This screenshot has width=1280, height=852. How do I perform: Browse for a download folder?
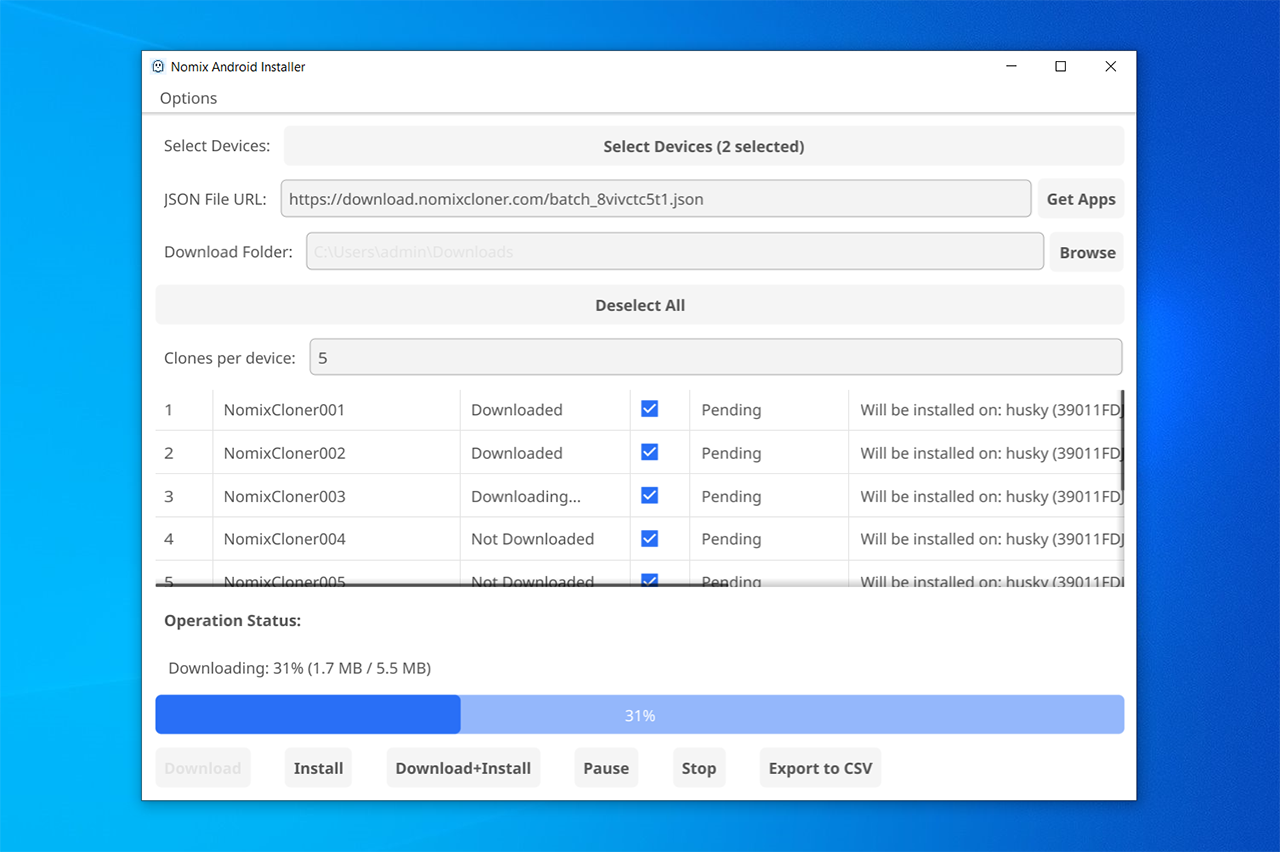click(1086, 252)
